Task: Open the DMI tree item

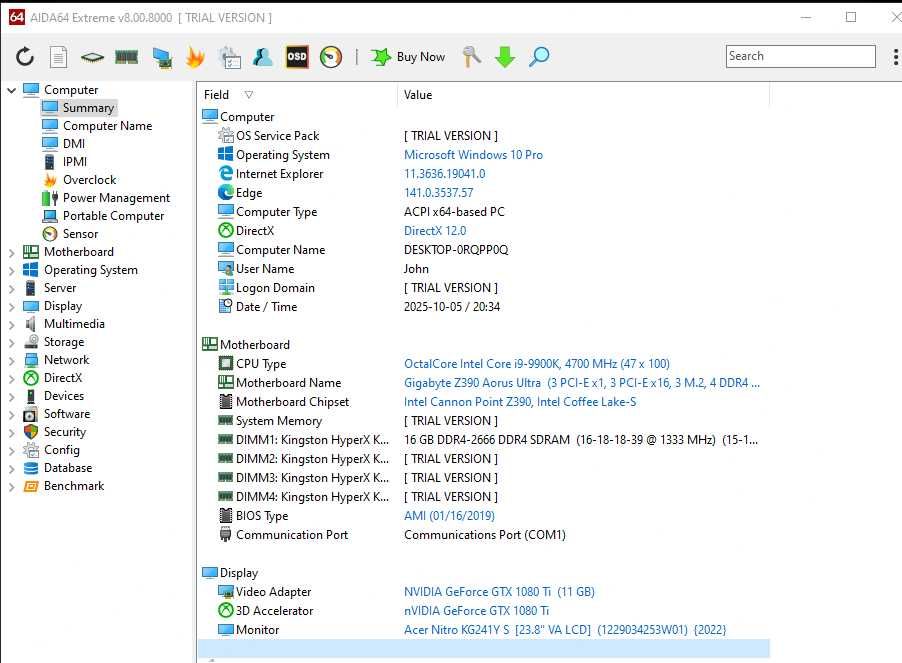Action: pyautogui.click(x=64, y=144)
